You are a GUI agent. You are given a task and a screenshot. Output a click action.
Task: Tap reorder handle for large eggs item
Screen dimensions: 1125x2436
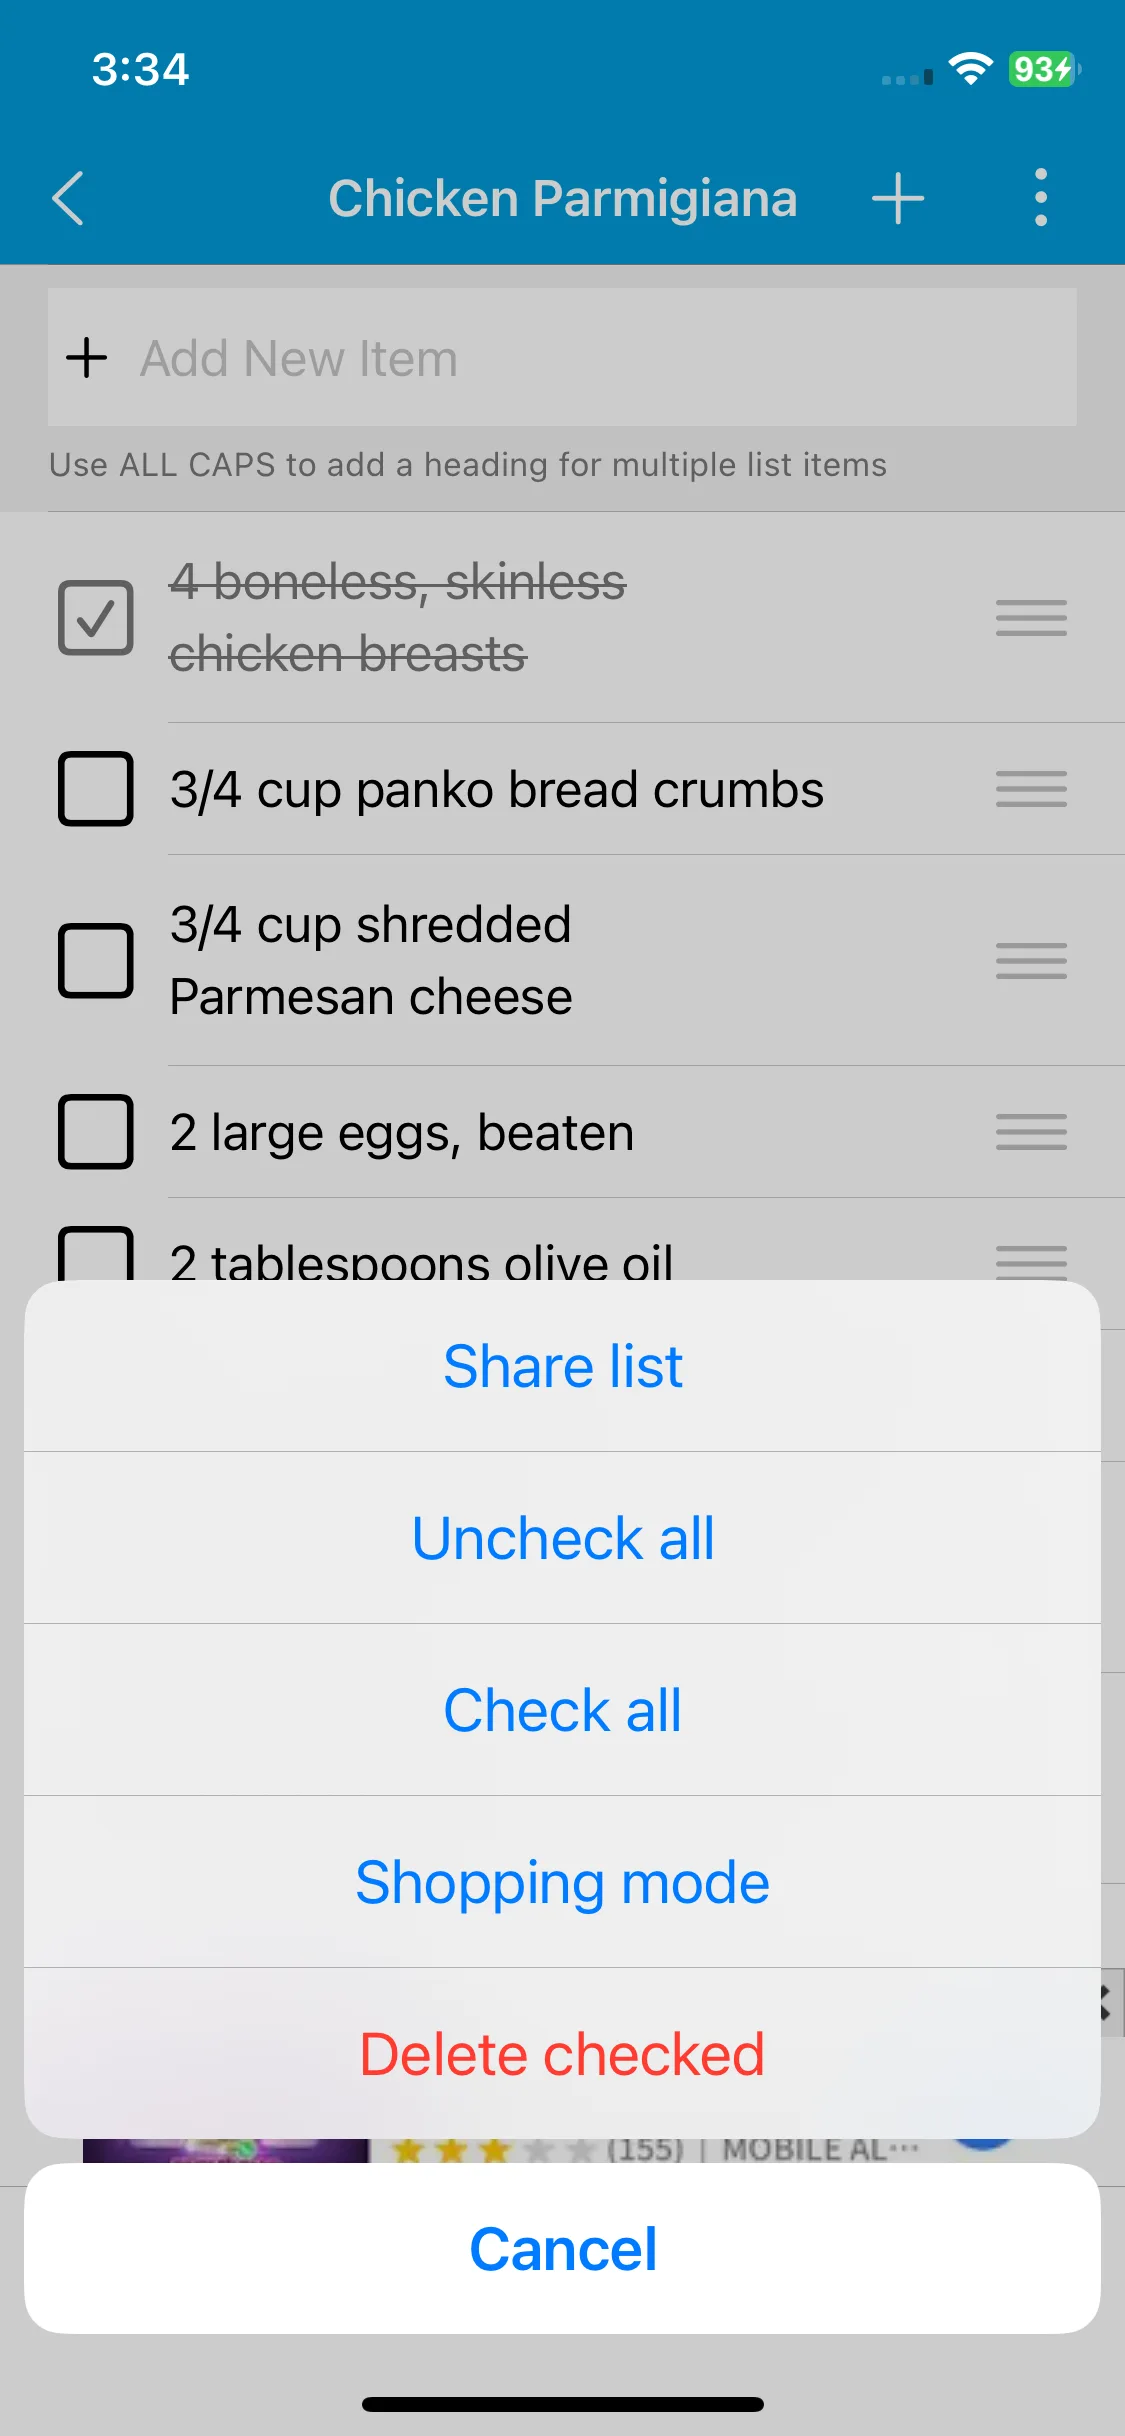(x=1031, y=1132)
